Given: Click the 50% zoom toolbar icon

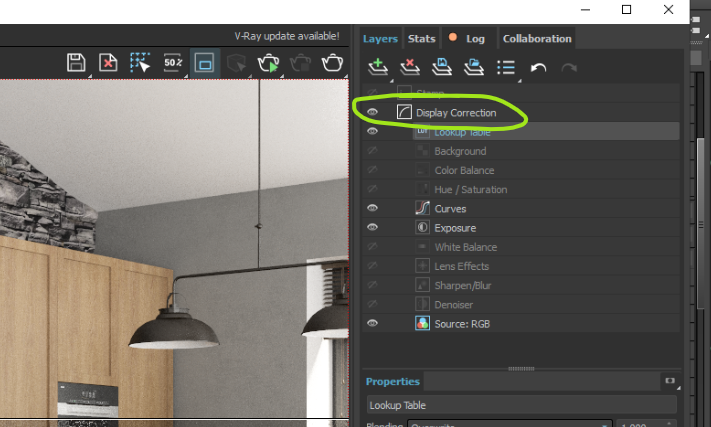Looking at the screenshot, I should [173, 63].
